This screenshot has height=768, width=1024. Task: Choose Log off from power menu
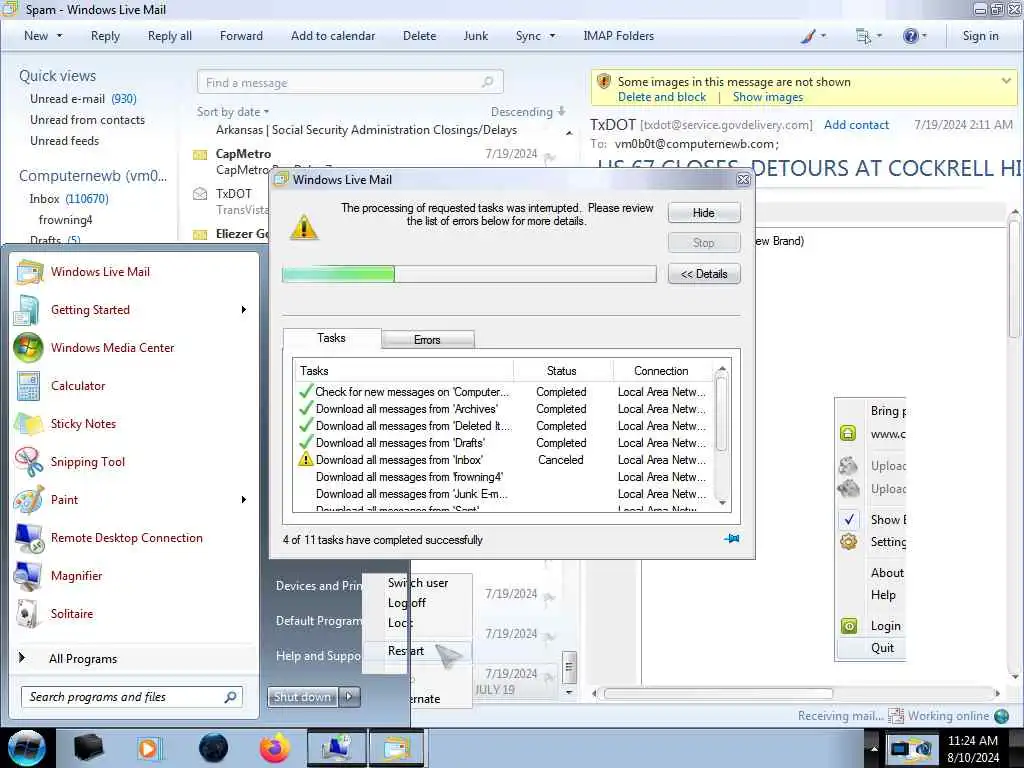point(406,602)
